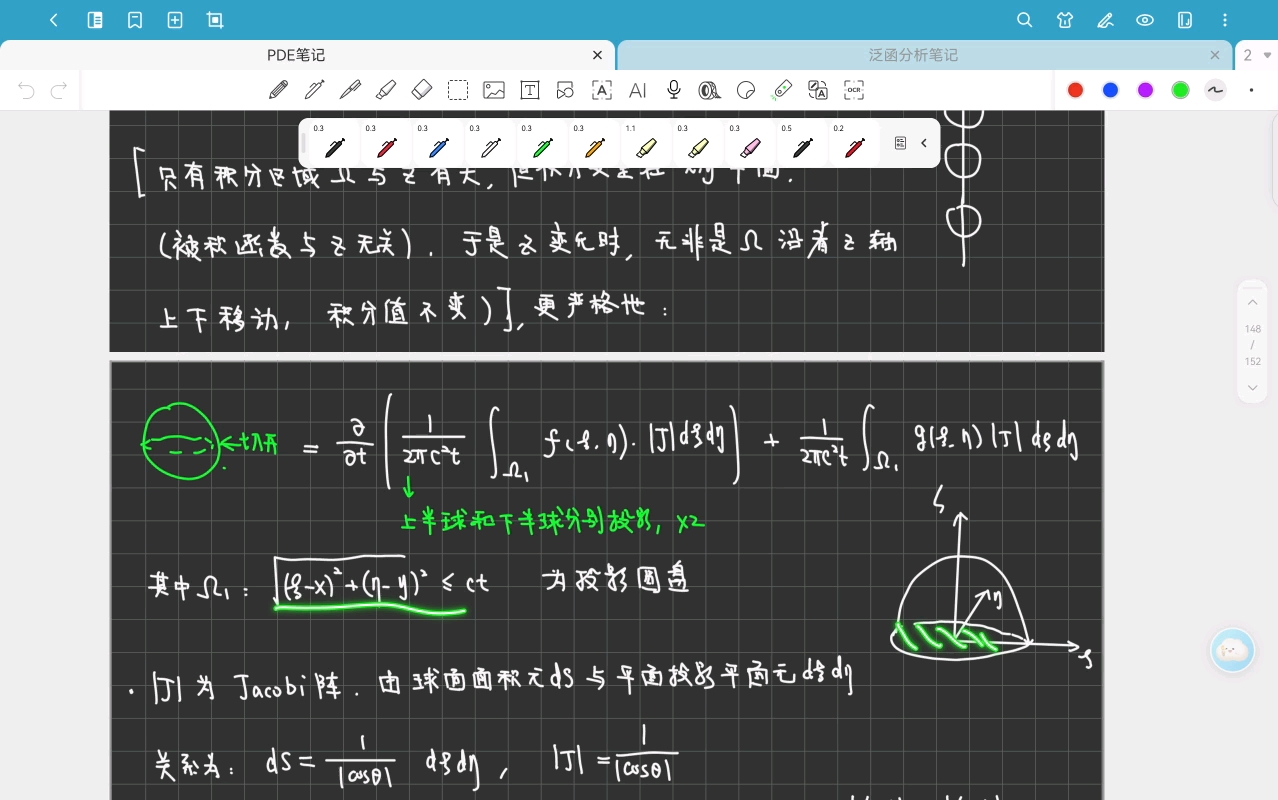
Task: Tap the bookmark icon in top bar
Action: (x=135, y=20)
